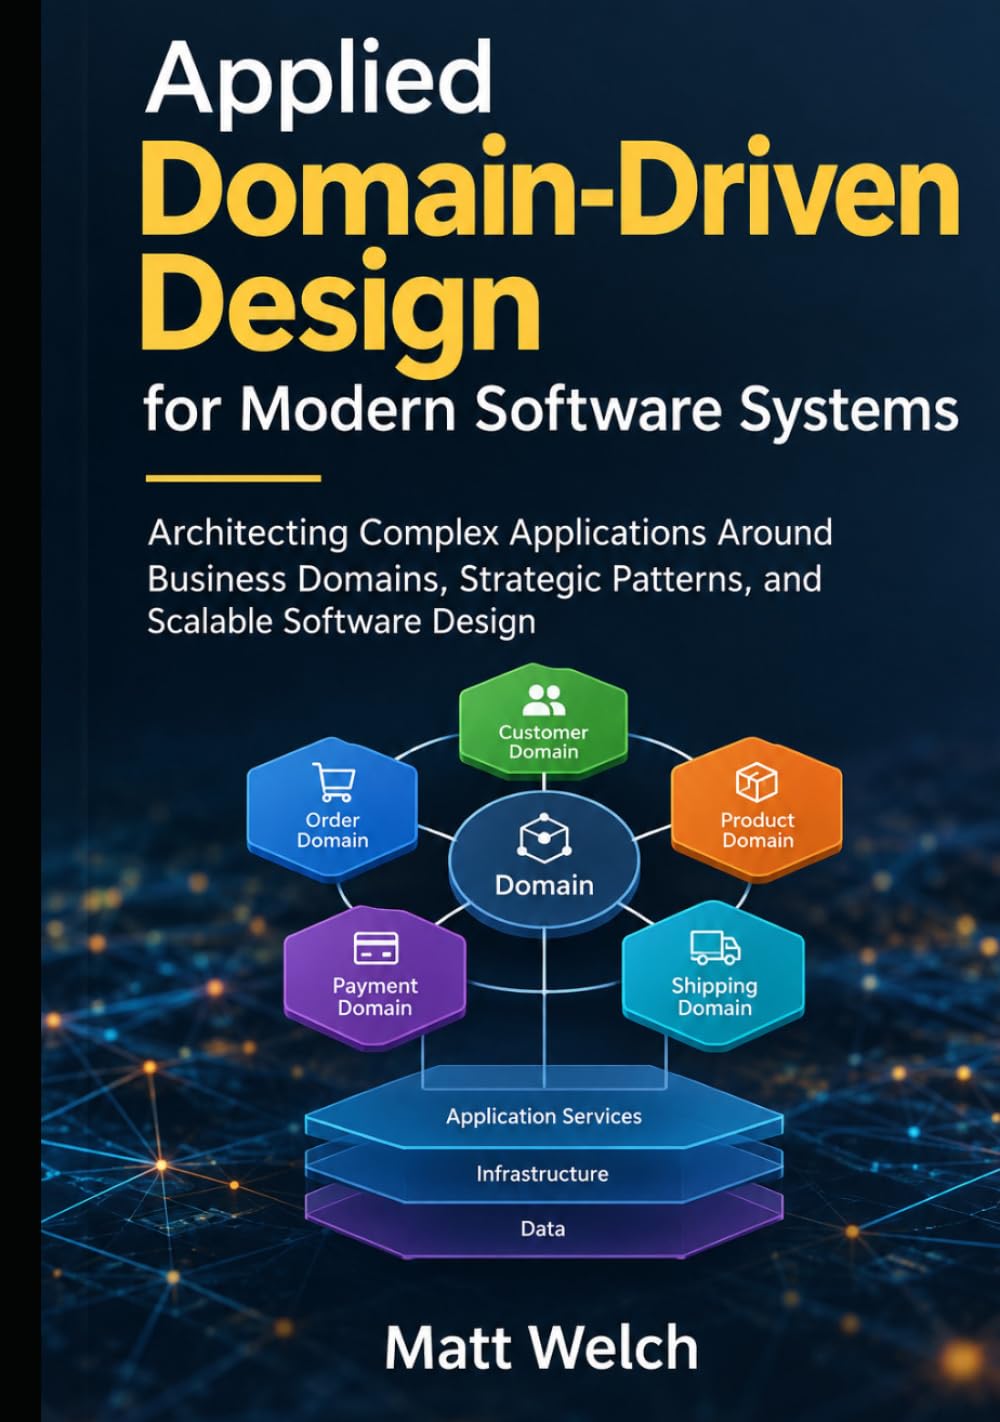Viewport: 1000px width, 1422px height.
Task: Click the subtitle line "Business Domains, Strategic Patterns, and"
Action: coord(485,578)
